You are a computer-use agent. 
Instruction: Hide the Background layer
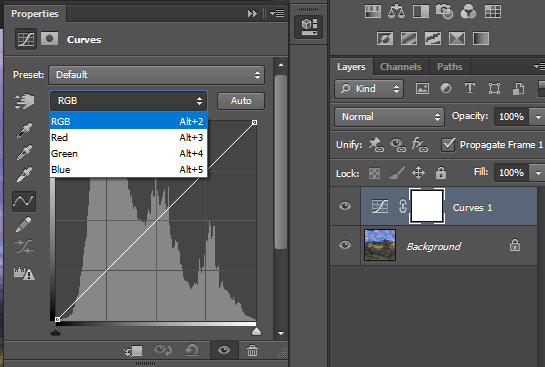click(x=345, y=245)
